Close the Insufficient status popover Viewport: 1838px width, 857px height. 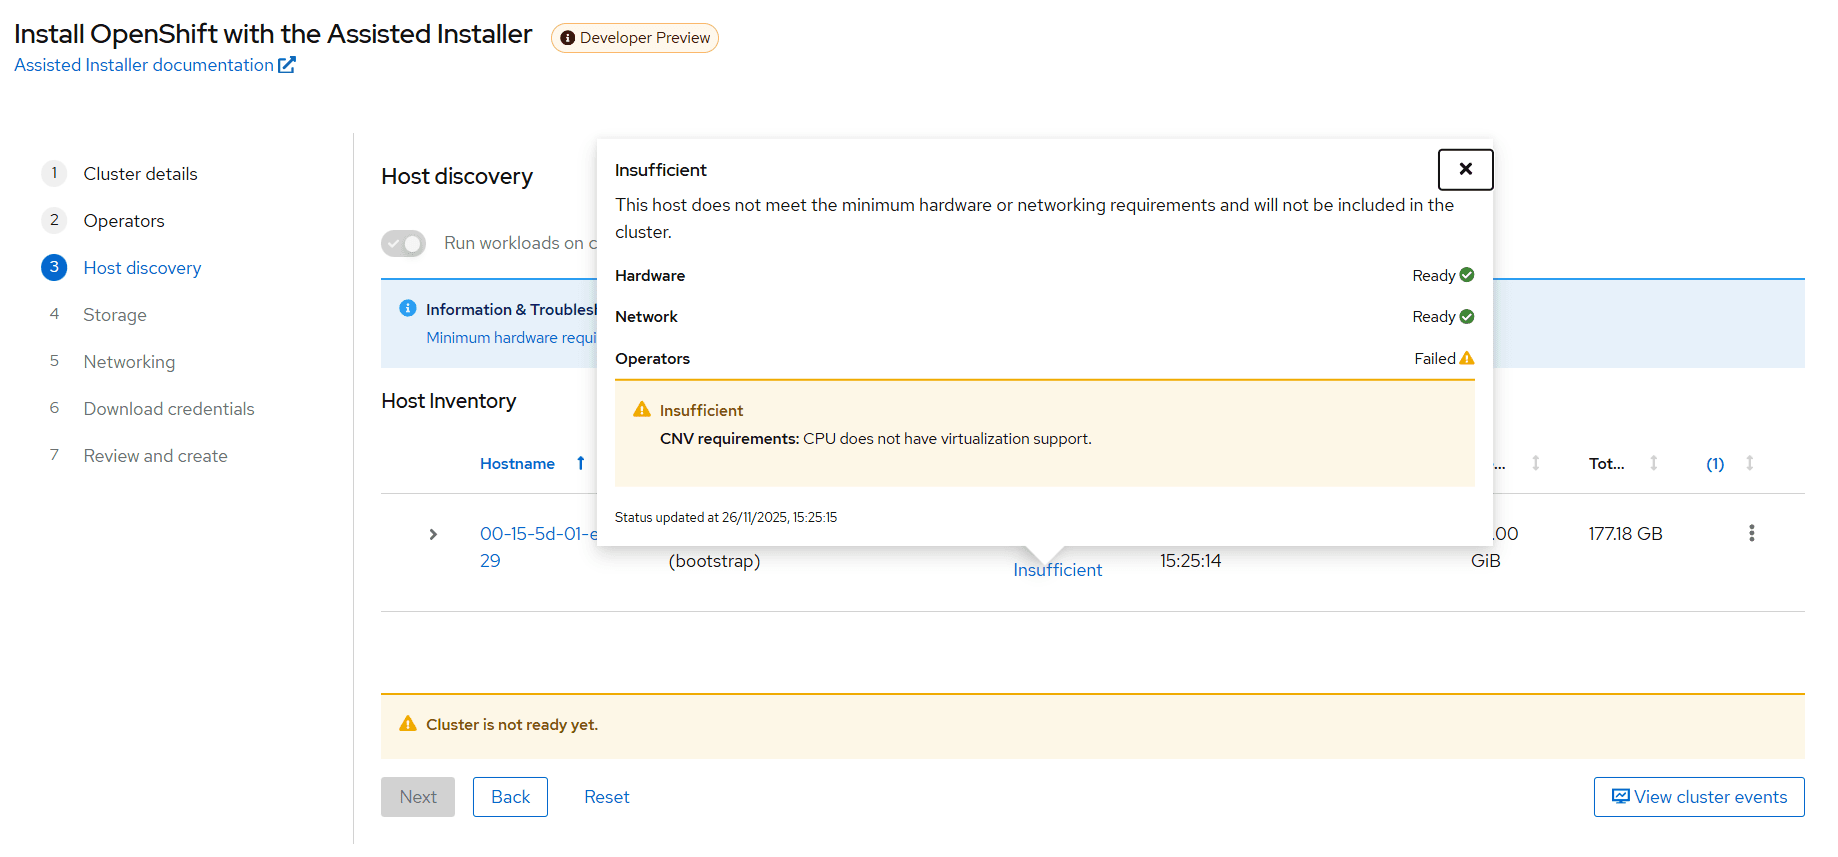point(1465,169)
